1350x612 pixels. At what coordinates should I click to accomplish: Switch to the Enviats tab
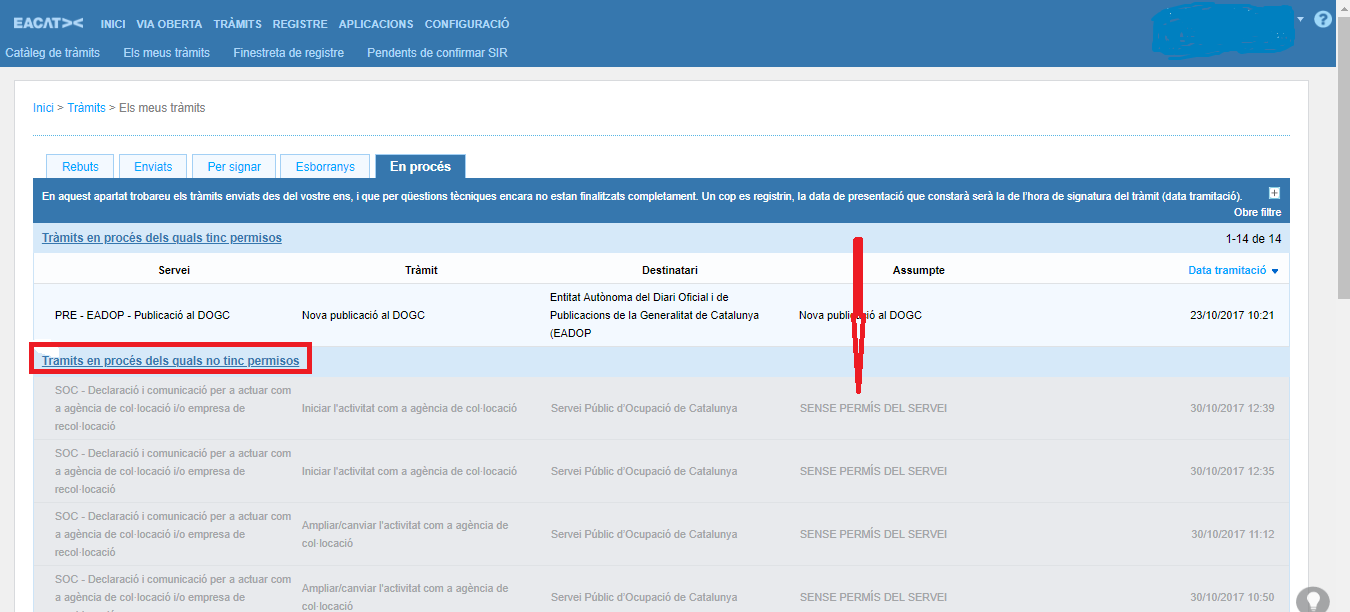pyautogui.click(x=152, y=167)
